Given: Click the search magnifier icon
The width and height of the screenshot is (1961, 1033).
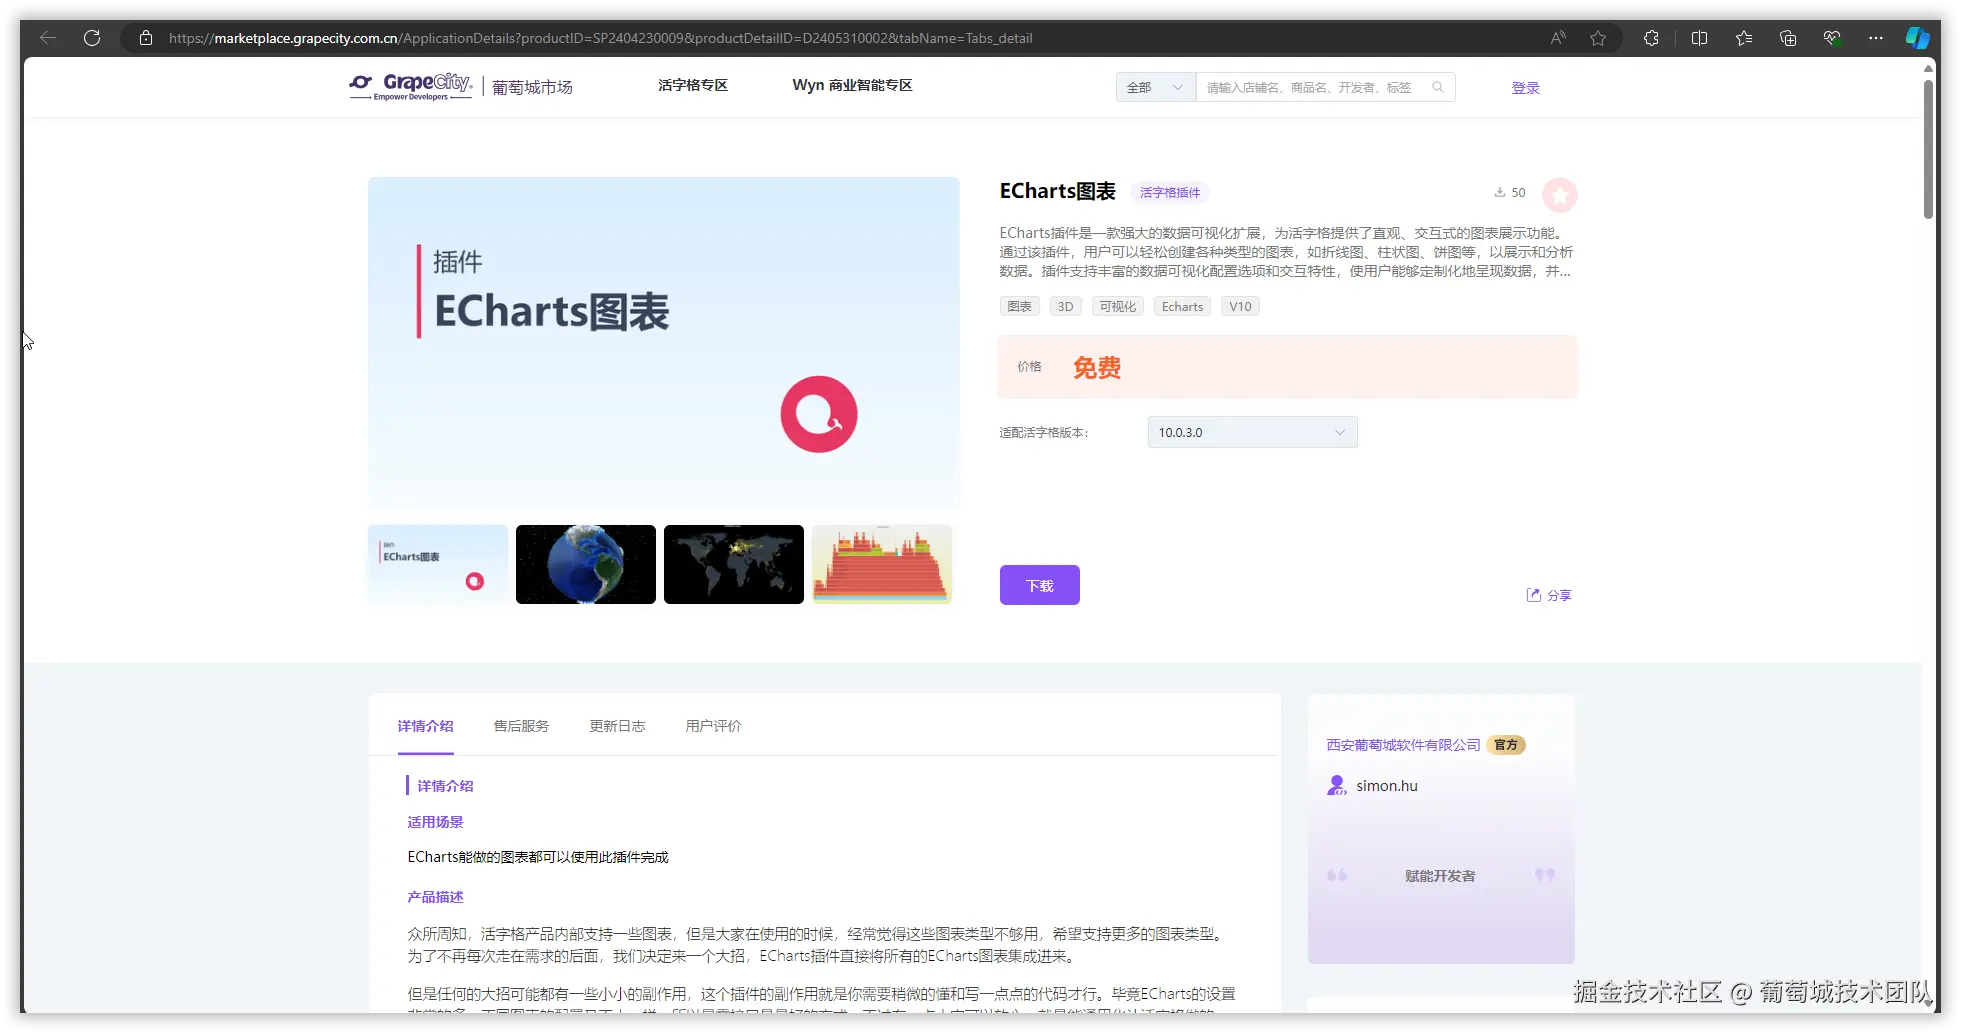Looking at the screenshot, I should pos(1438,87).
